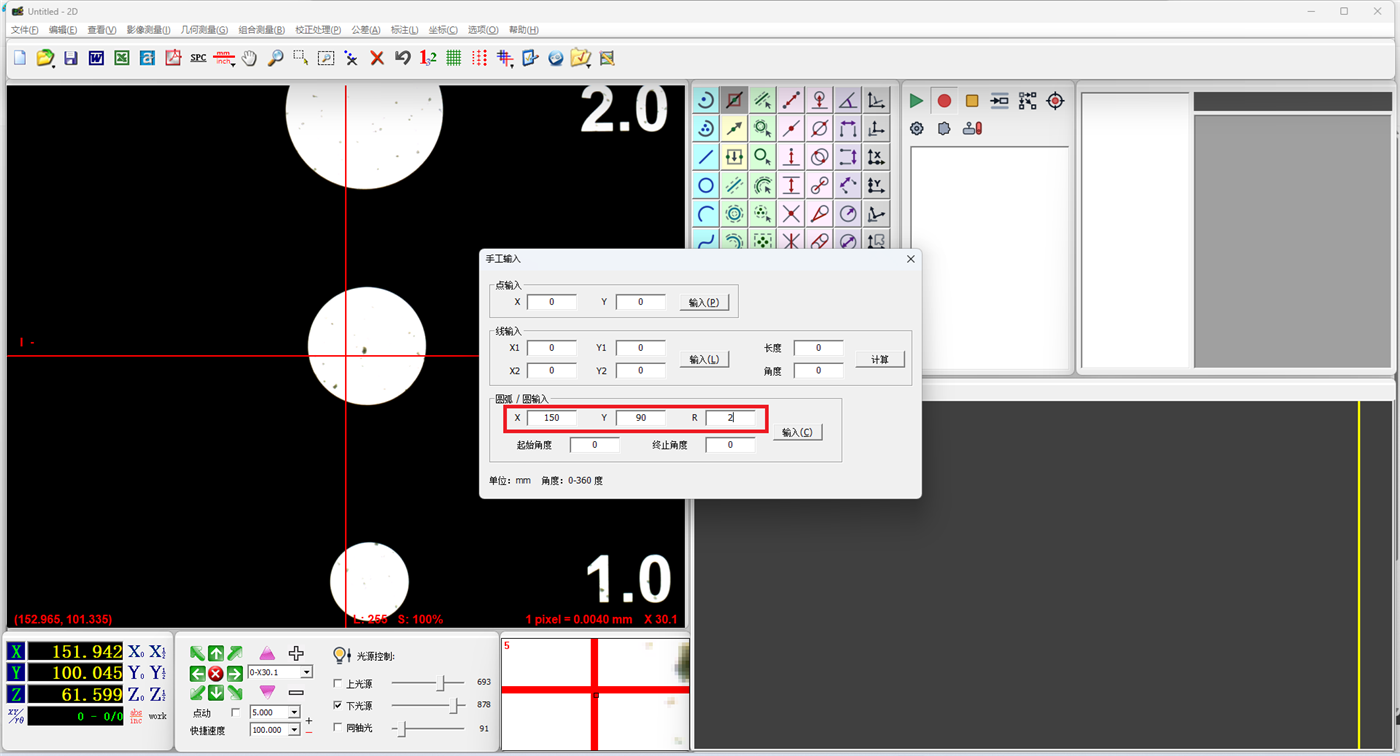Open the 5.000 jog step dropdown
Image resolution: width=1400 pixels, height=756 pixels.
pyautogui.click(x=294, y=712)
